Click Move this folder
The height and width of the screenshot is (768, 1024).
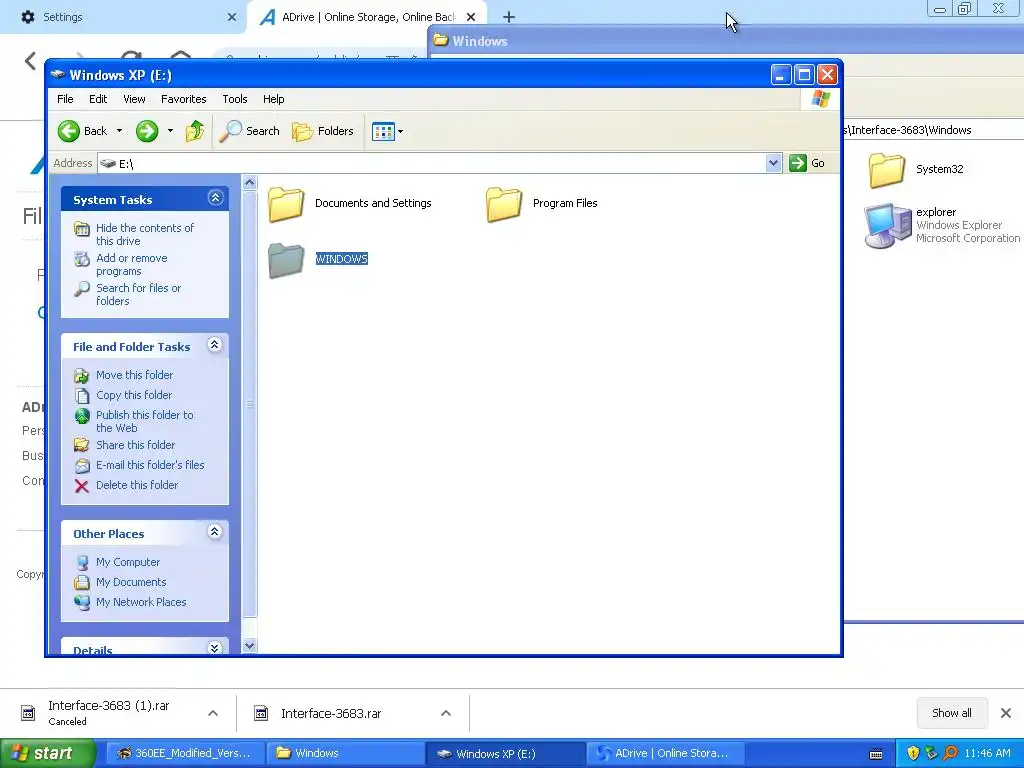click(x=134, y=375)
